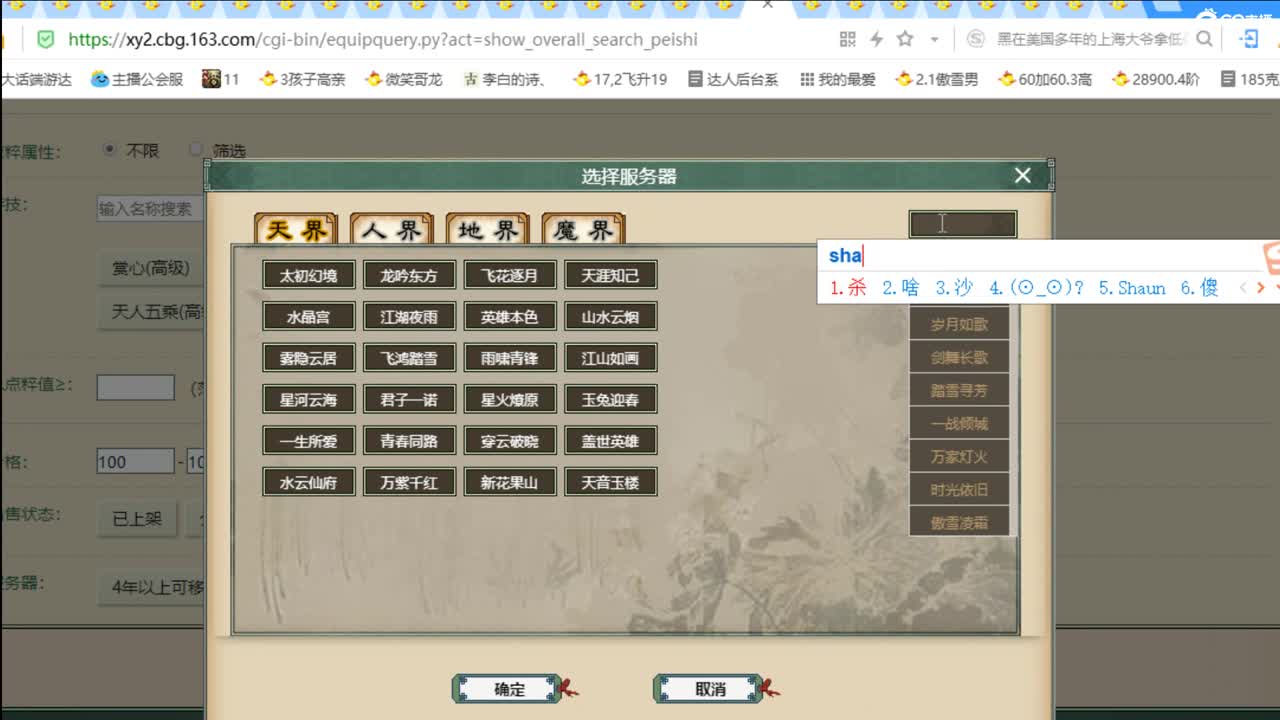Screen dimensions: 1280x720
Task: Click the blue login arrow icon
Action: click(x=1249, y=39)
